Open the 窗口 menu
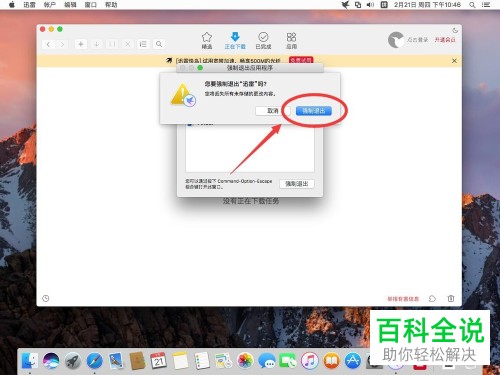500x375 pixels. pos(90,5)
